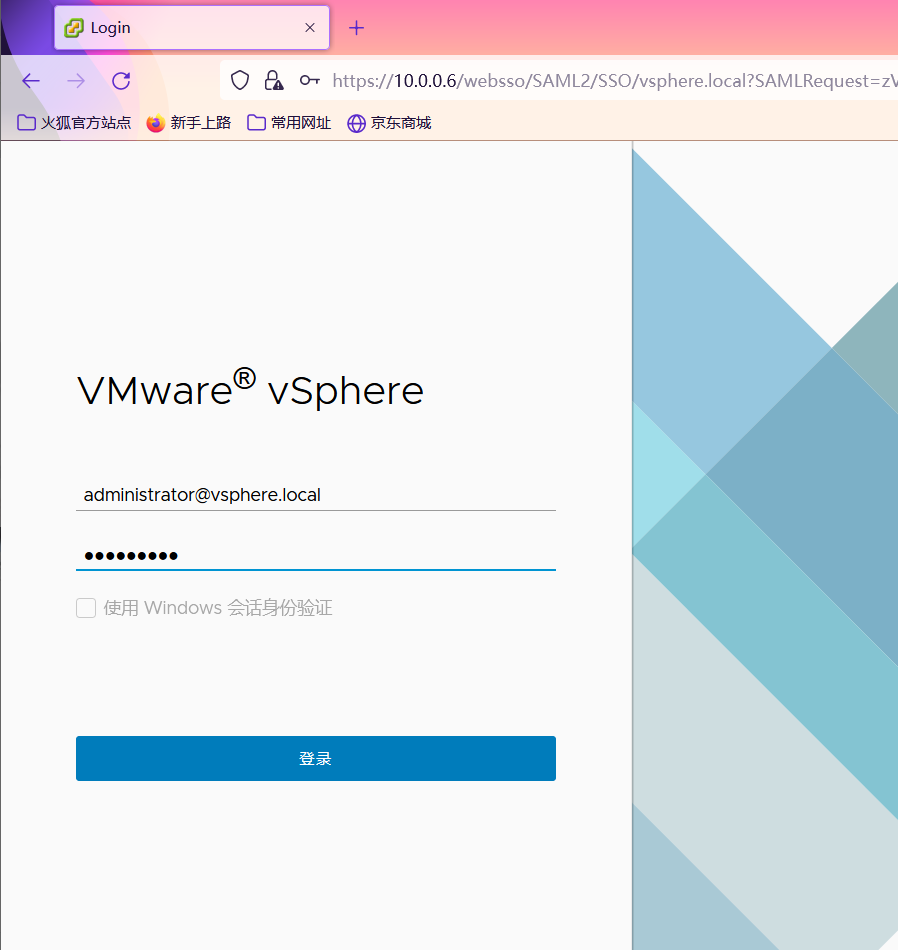Click the browser forward arrow
The width and height of the screenshot is (898, 950).
76,81
